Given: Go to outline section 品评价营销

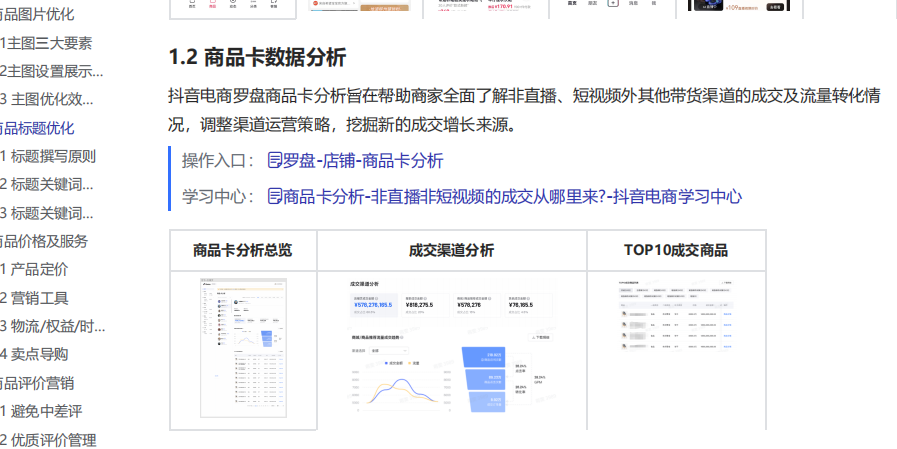Looking at the screenshot, I should point(37,383).
